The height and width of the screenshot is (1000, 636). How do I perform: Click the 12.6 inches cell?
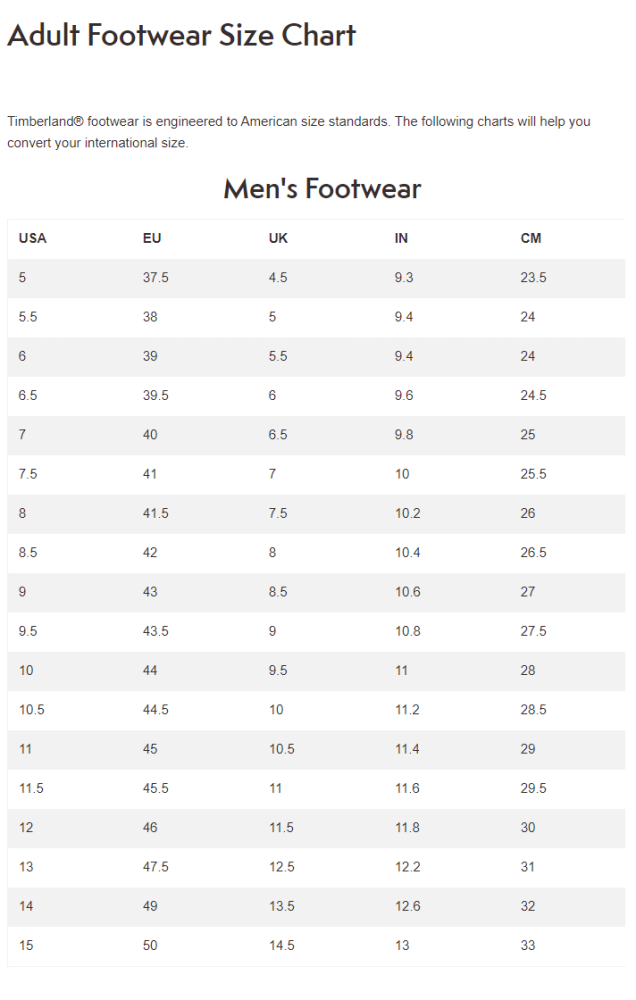(407, 906)
